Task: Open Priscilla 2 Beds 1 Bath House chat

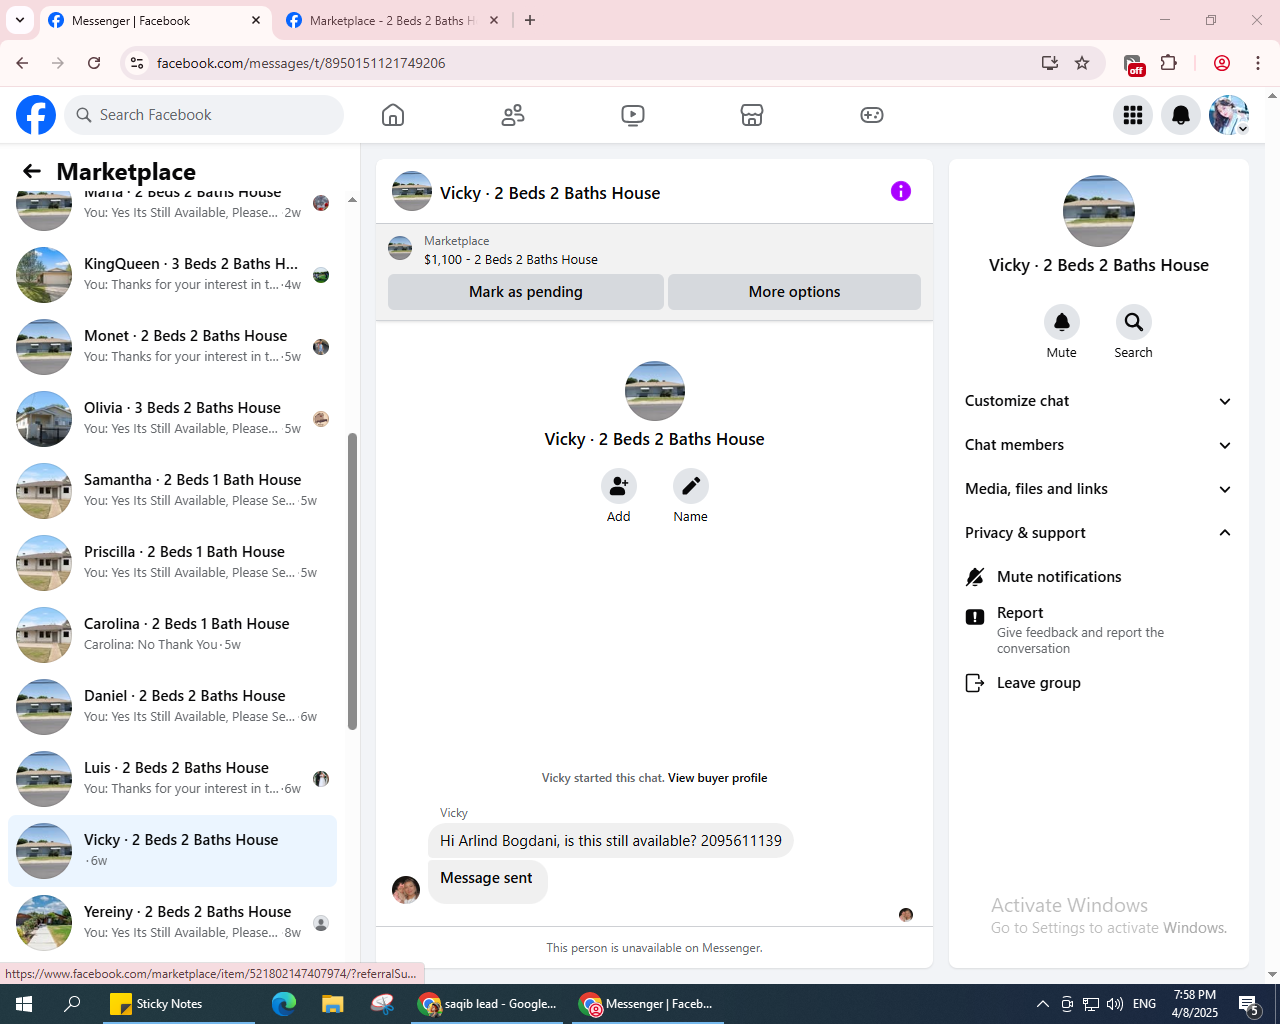Action: 172,562
